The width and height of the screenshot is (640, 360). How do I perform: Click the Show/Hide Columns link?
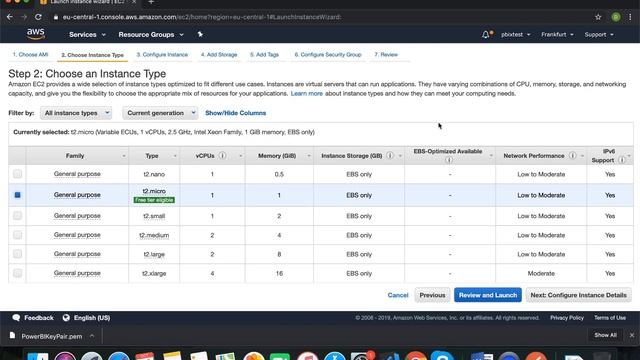(x=236, y=113)
